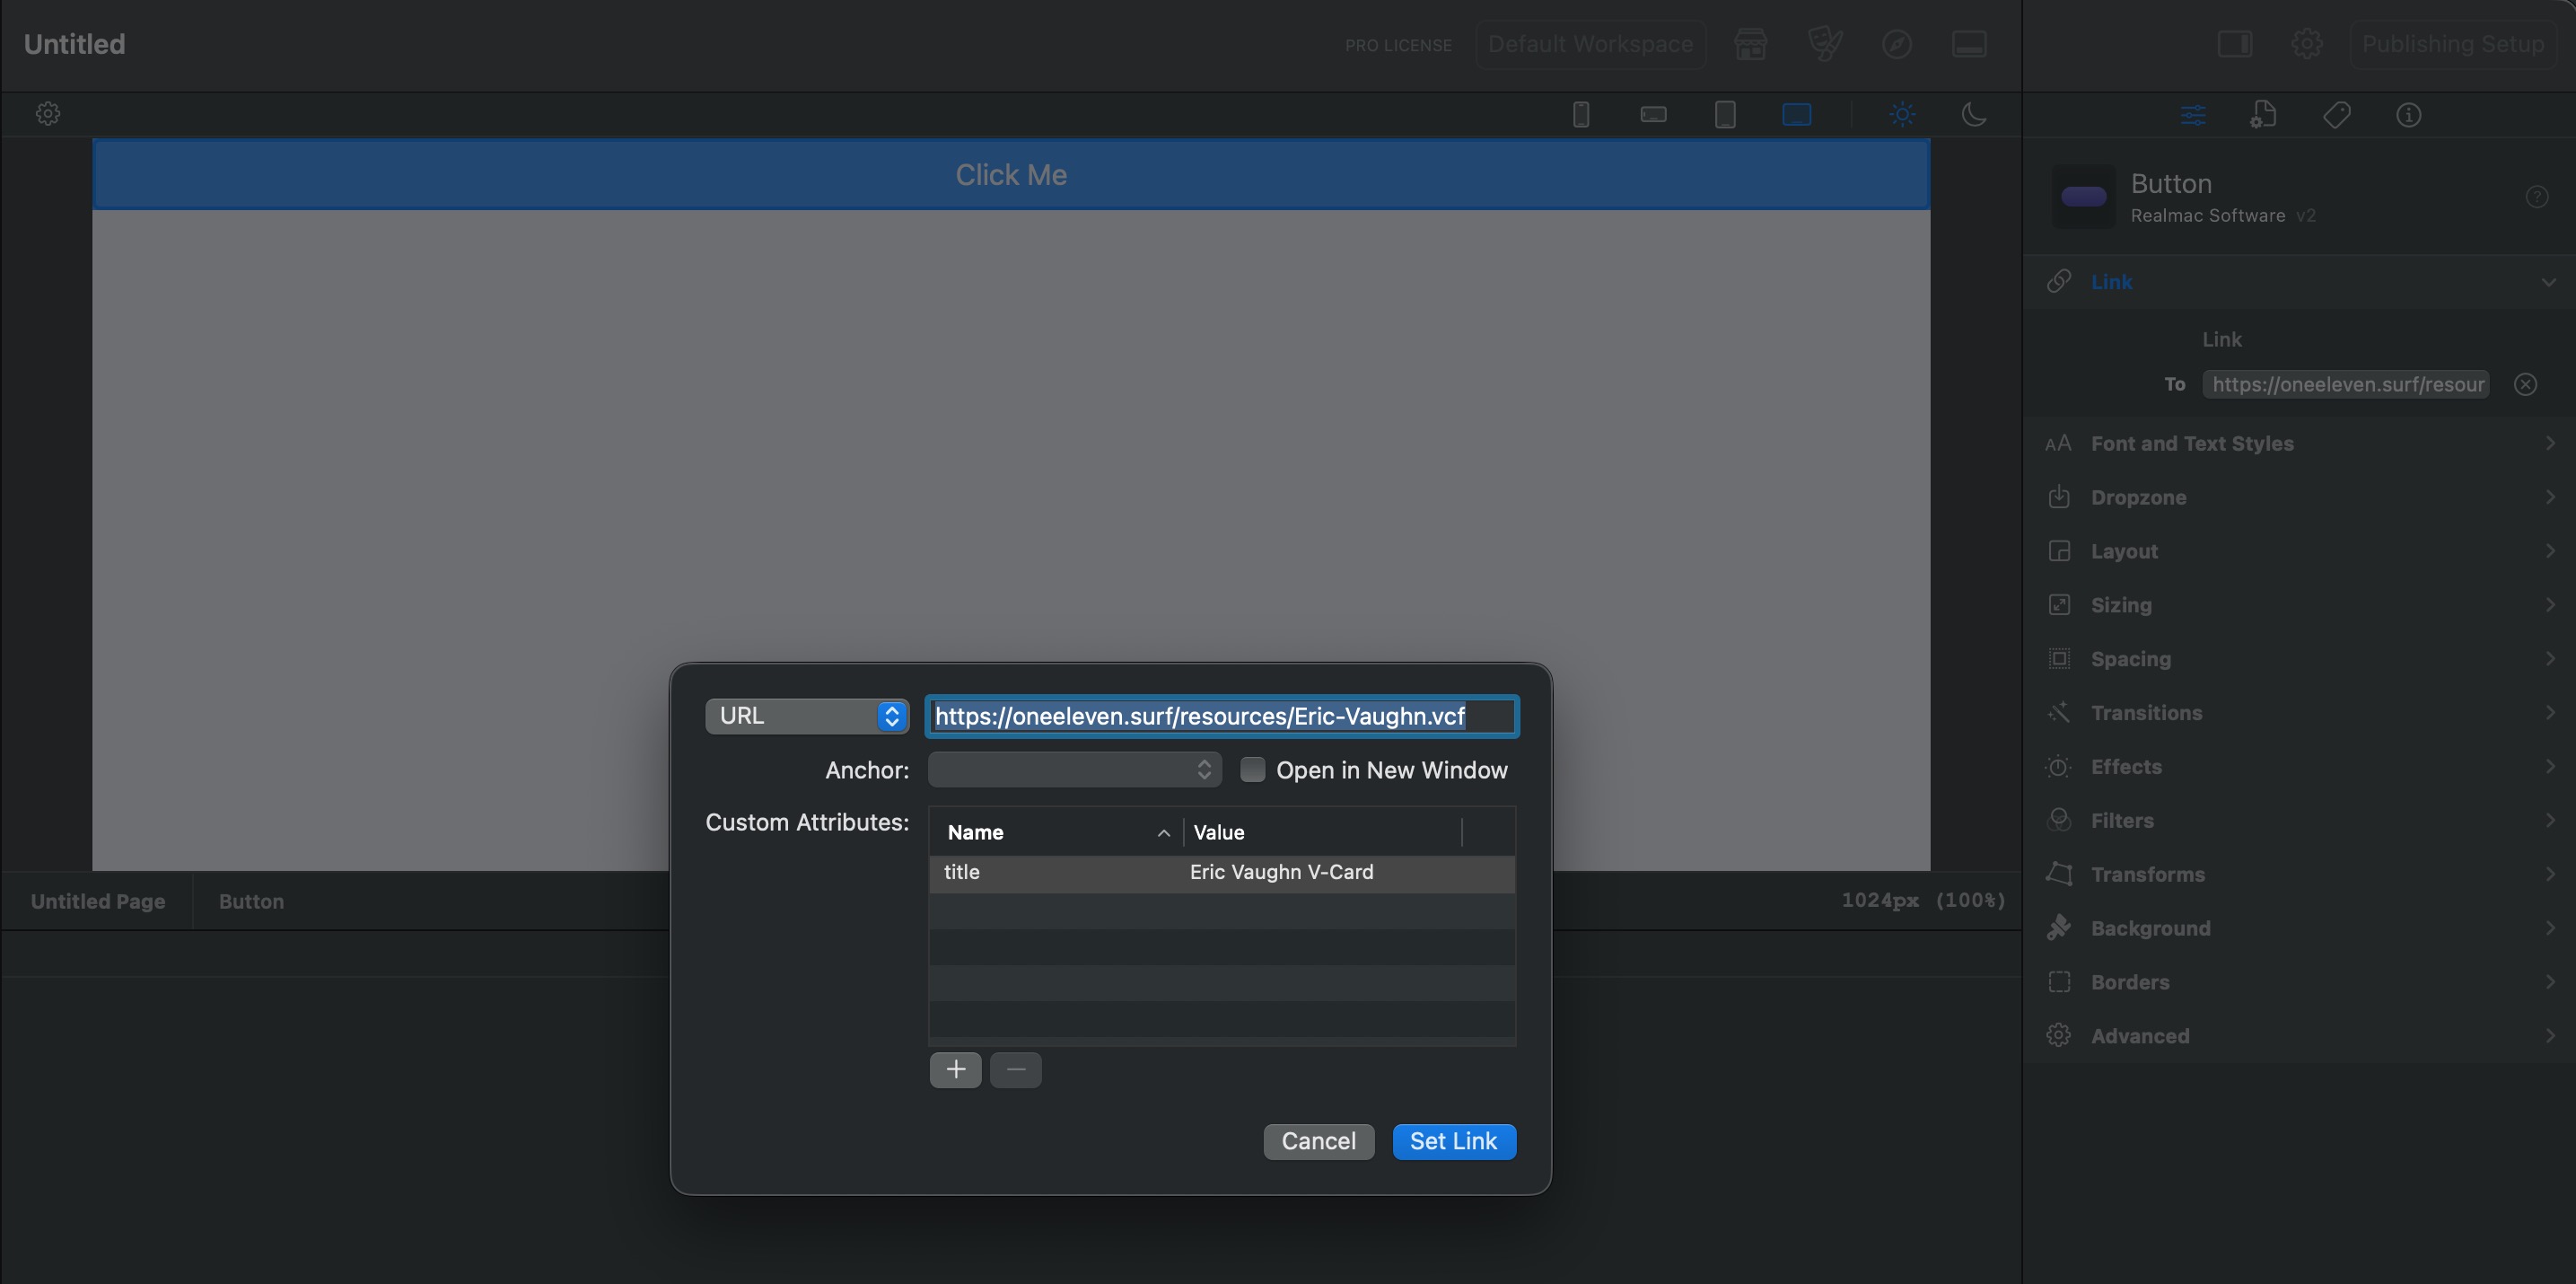Switch preview to light mode sun icon
Image resolution: width=2576 pixels, height=1284 pixels.
[x=1902, y=115]
